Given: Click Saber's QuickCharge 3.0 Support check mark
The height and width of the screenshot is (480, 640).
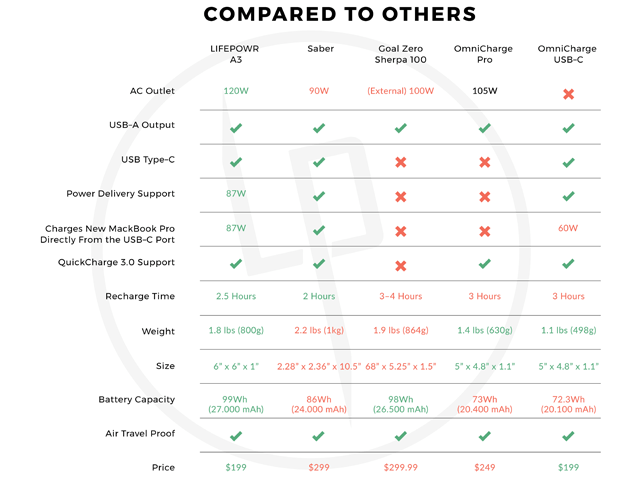Looking at the screenshot, I should tap(319, 264).
